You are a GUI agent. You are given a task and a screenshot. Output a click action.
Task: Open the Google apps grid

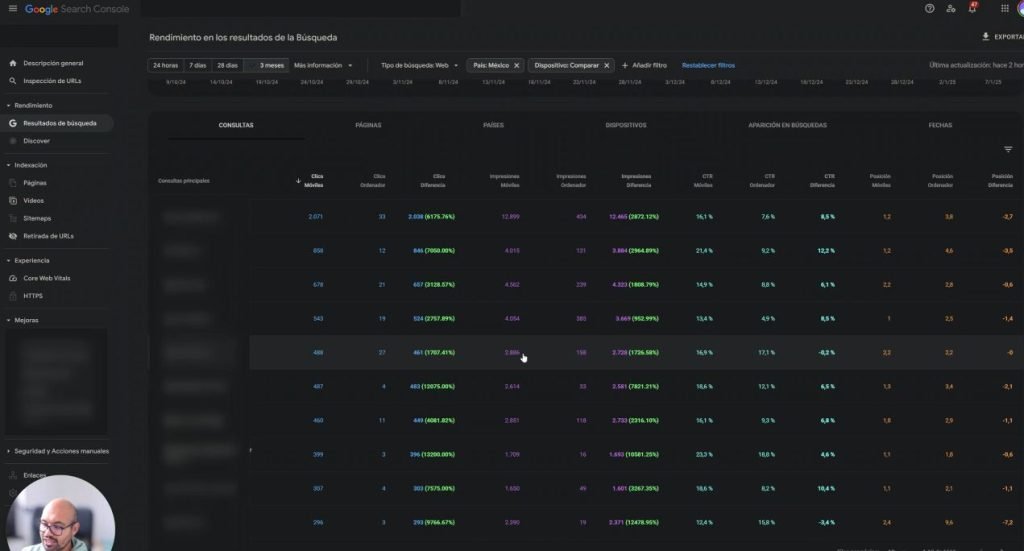1004,8
